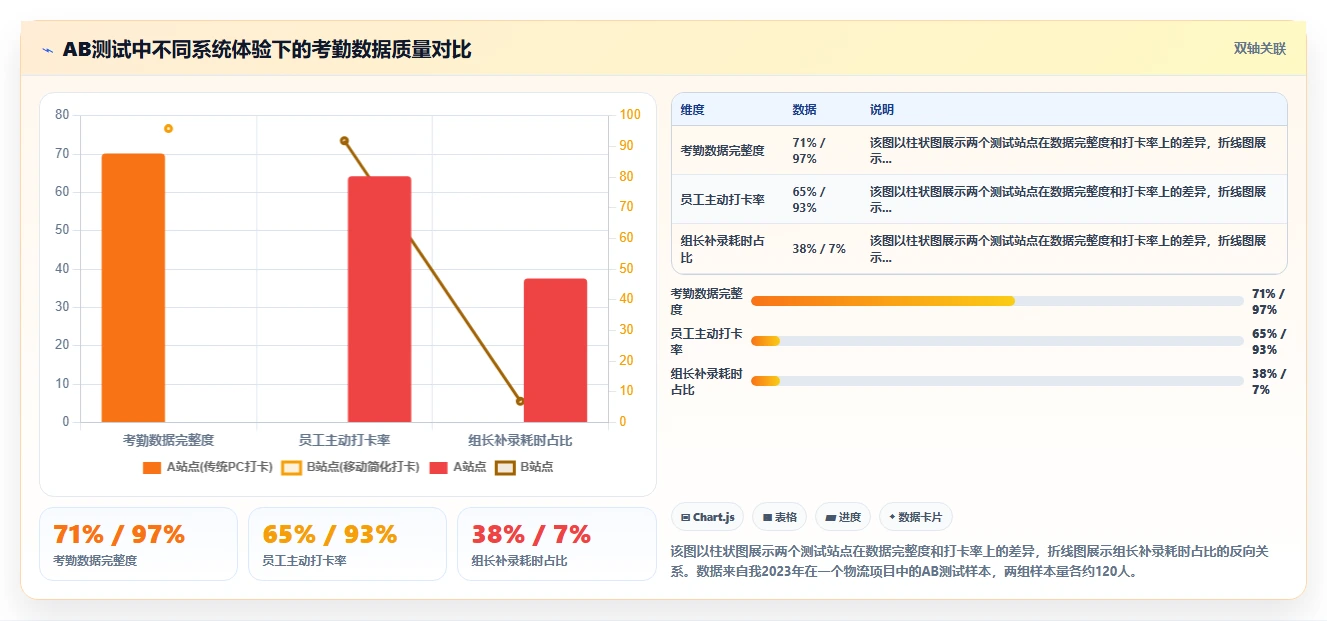1327x621 pixels.
Task: Select the 表格 chip
Action: [x=779, y=517]
